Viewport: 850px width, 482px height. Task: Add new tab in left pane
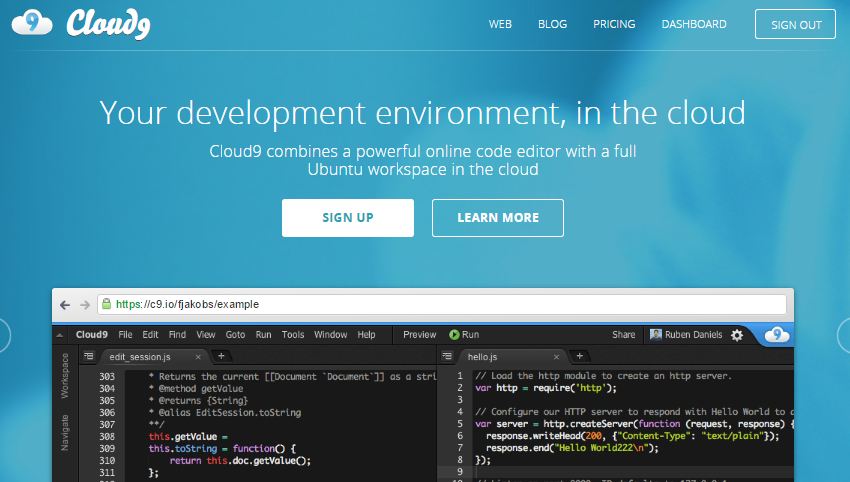click(221, 356)
